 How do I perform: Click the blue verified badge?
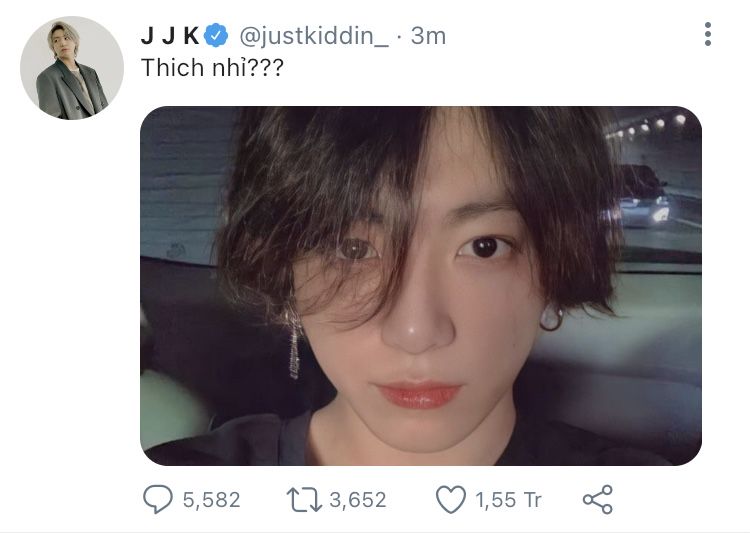pos(216,35)
